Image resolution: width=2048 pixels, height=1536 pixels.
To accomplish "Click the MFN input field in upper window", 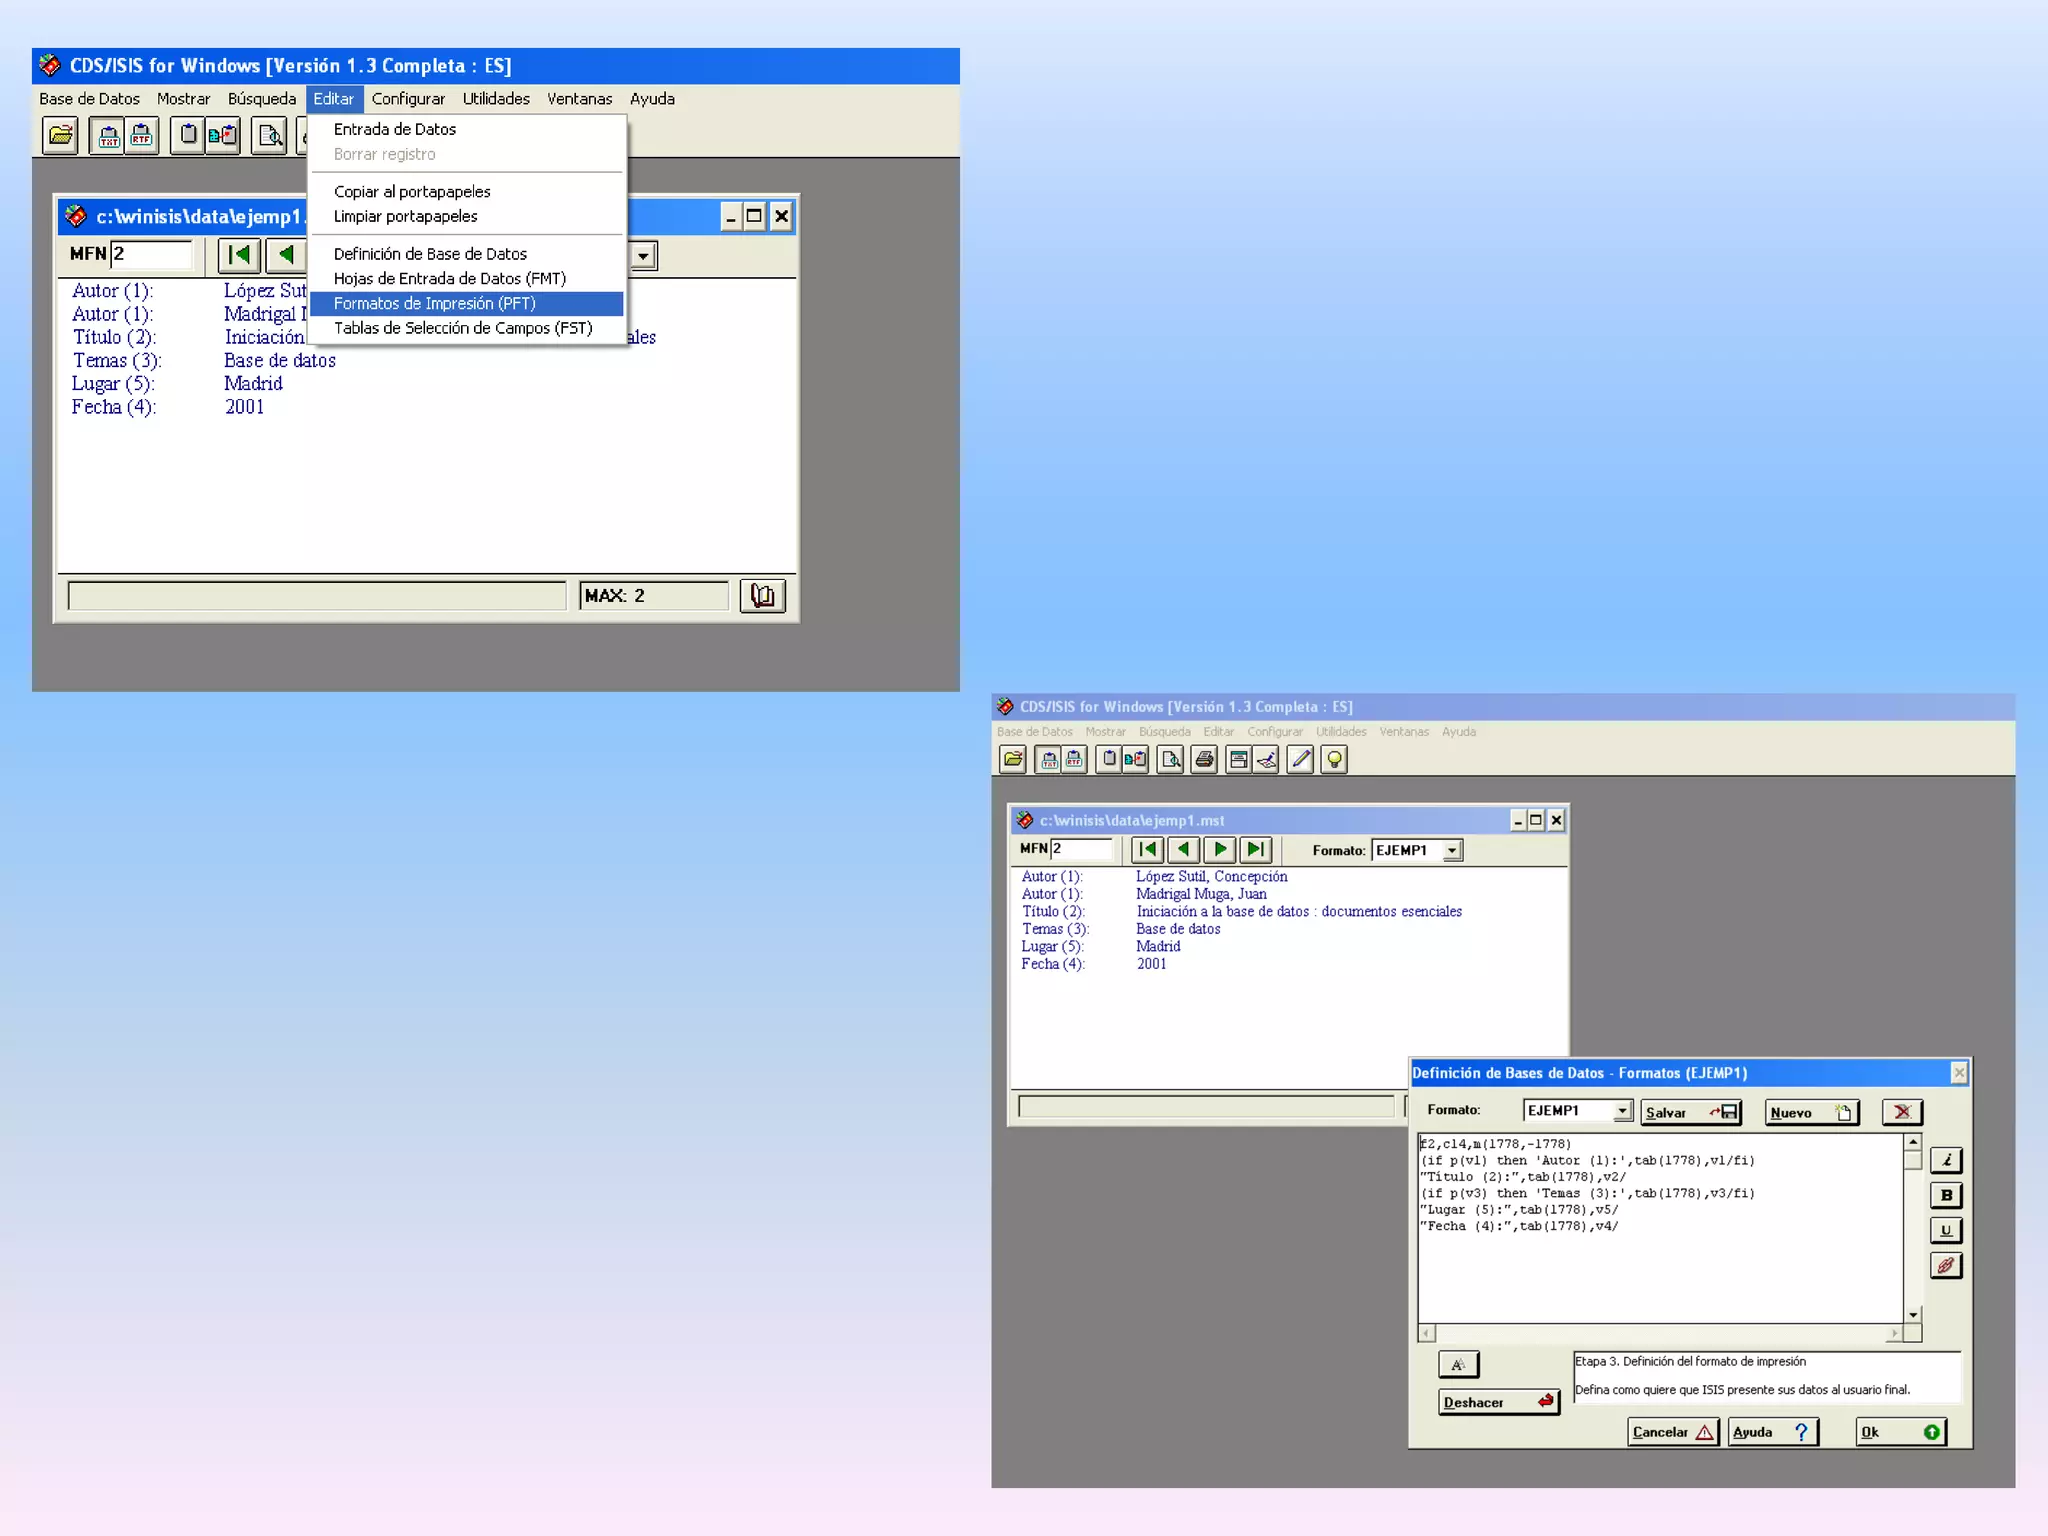I will [x=152, y=254].
